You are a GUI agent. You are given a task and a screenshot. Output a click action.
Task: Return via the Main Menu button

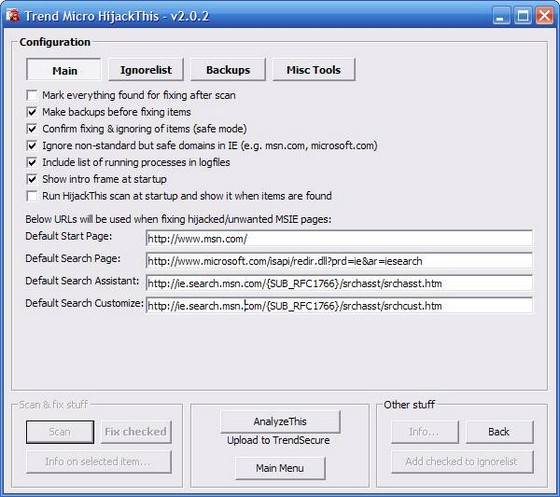[x=280, y=468]
